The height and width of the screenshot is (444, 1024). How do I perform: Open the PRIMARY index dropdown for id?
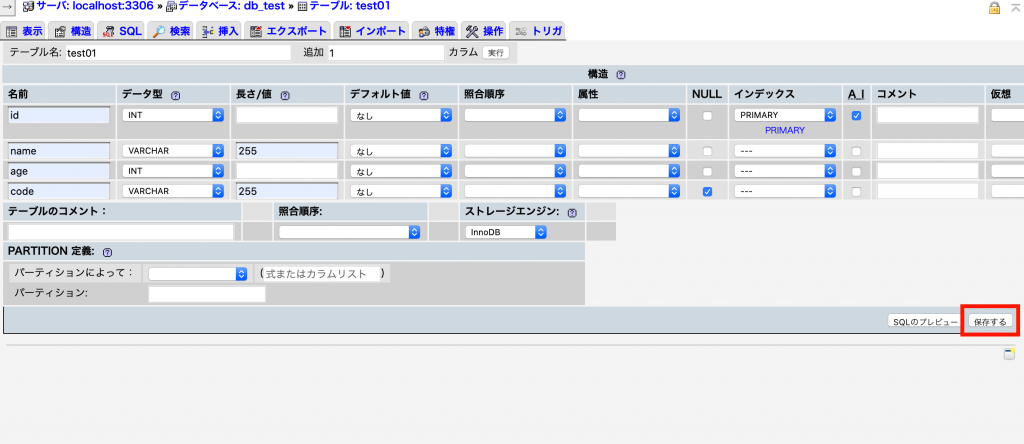pos(784,116)
